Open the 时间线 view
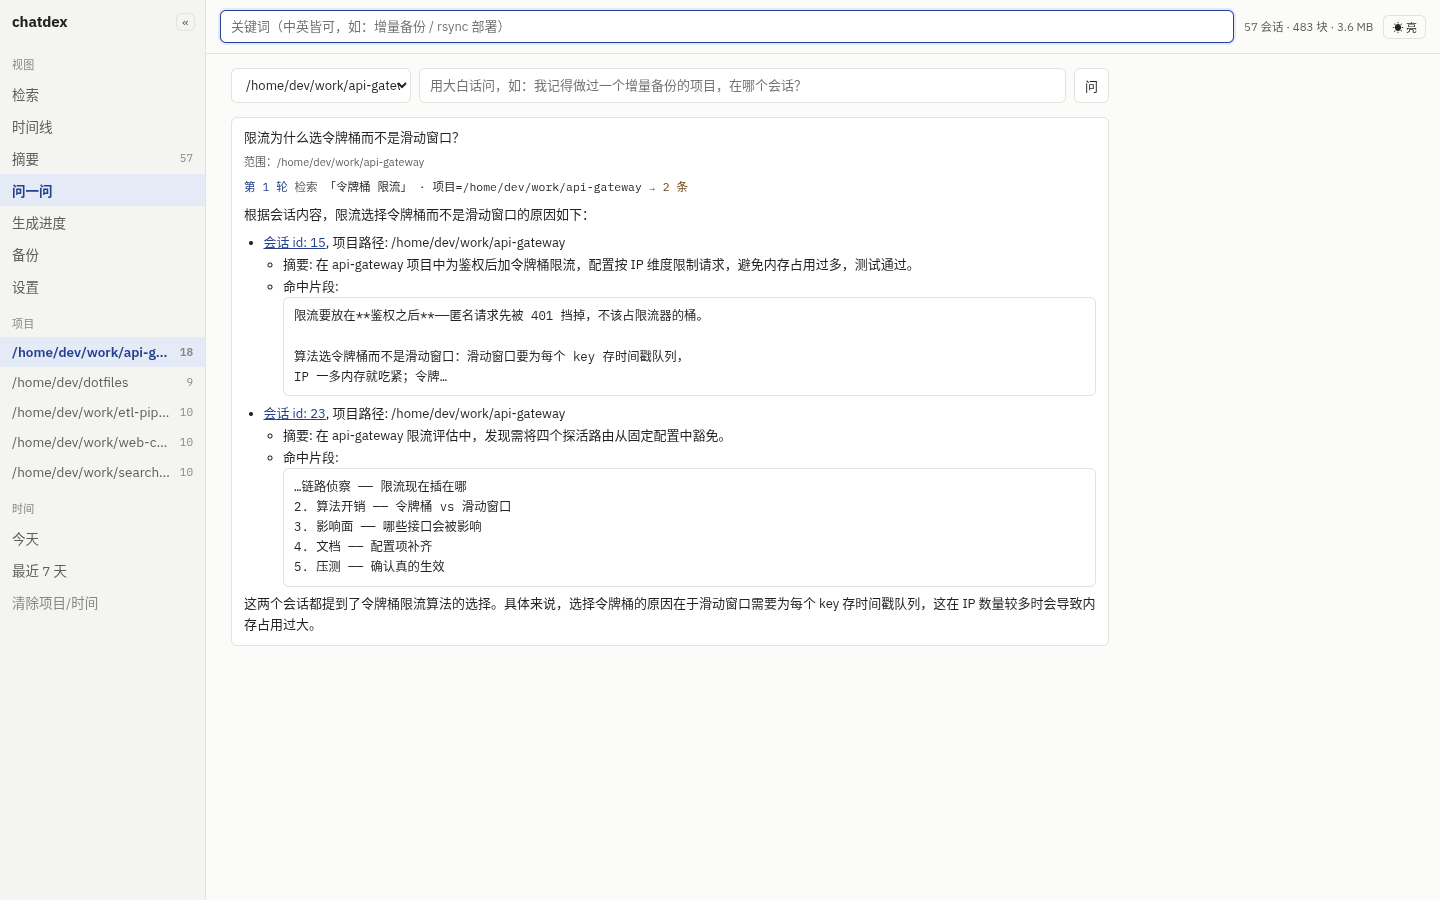This screenshot has height=900, width=1440. 102,127
